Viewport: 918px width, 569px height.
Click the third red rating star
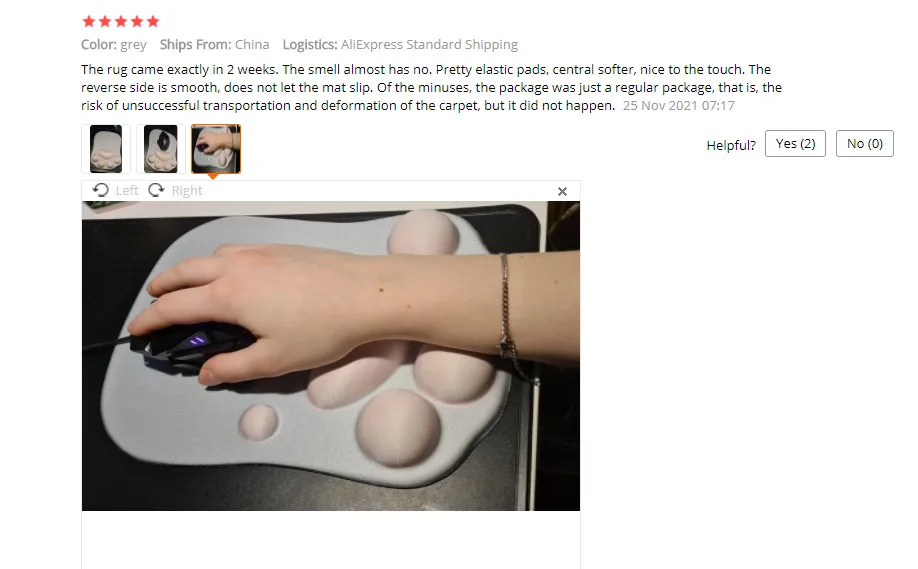[121, 22]
